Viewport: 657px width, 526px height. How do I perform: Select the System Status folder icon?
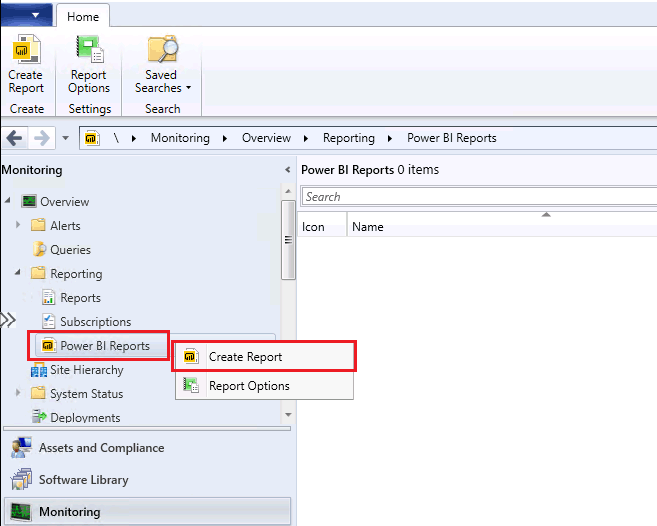click(x=38, y=393)
